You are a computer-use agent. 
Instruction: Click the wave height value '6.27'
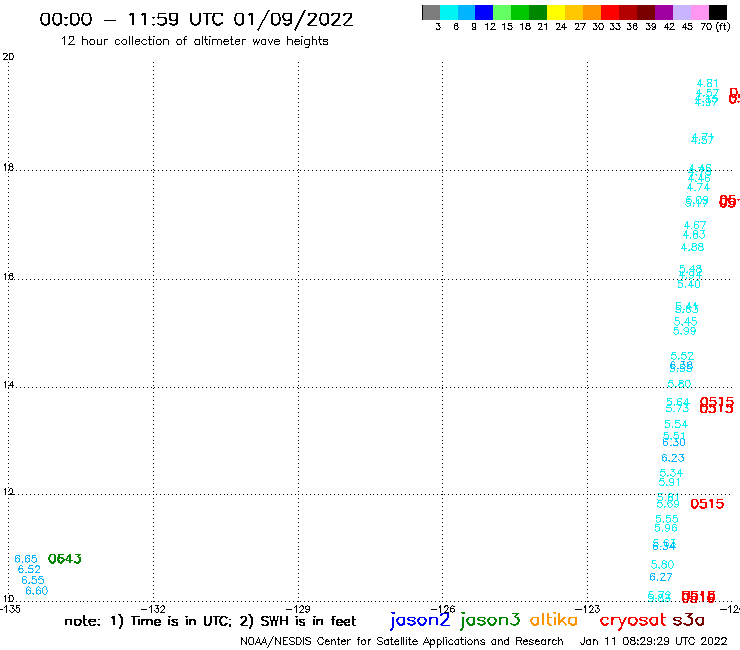point(661,577)
